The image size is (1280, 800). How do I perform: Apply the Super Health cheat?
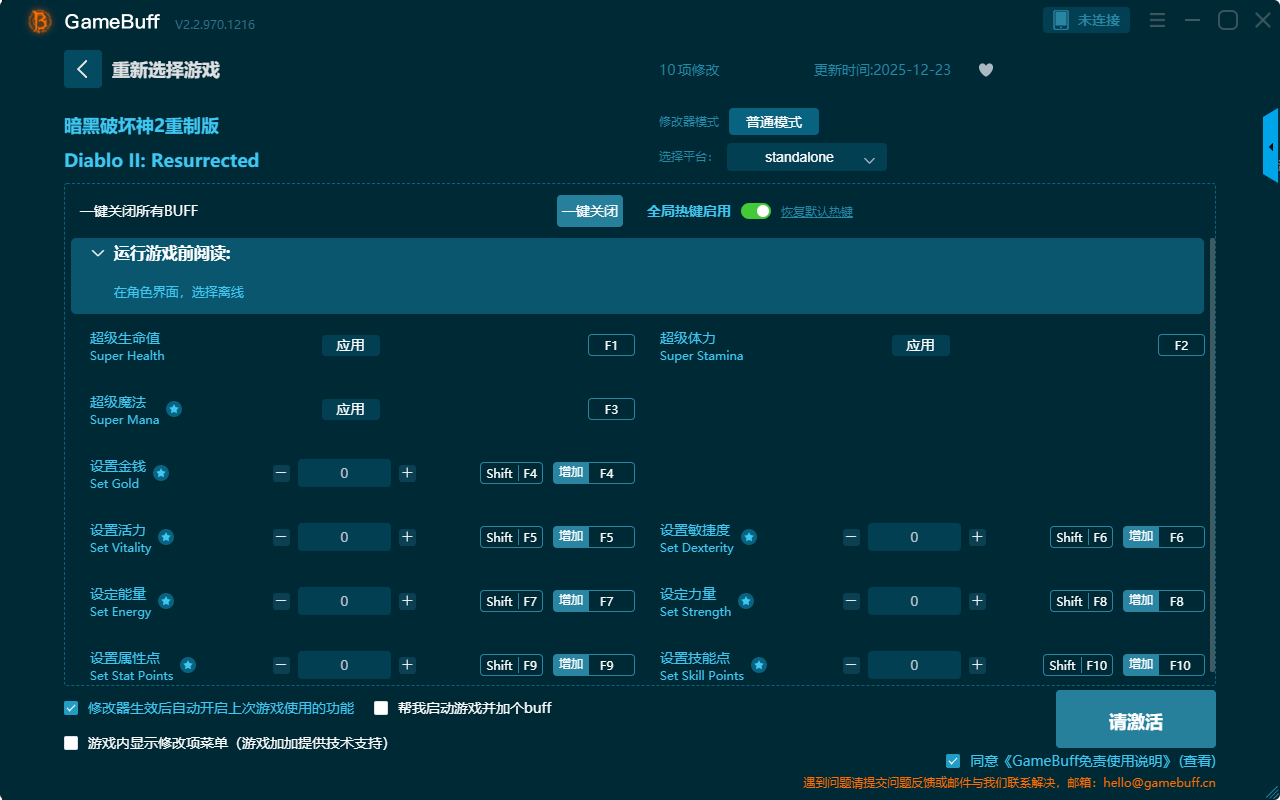[350, 345]
